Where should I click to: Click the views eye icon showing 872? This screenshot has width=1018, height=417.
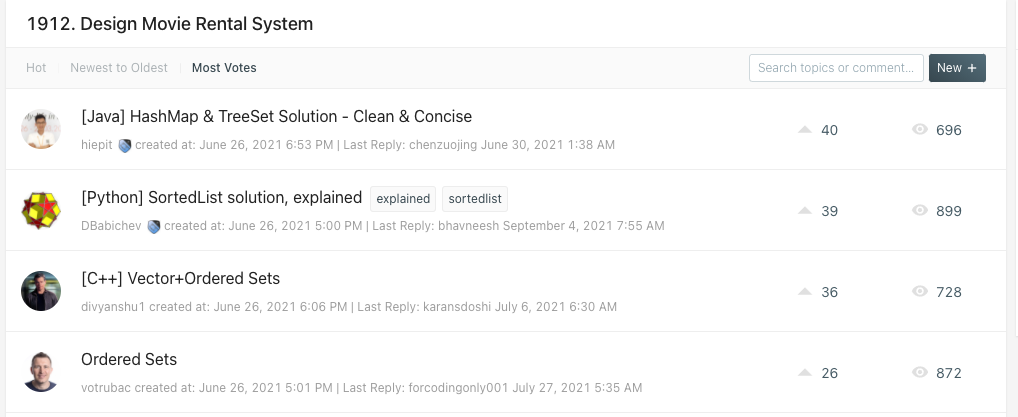point(920,372)
